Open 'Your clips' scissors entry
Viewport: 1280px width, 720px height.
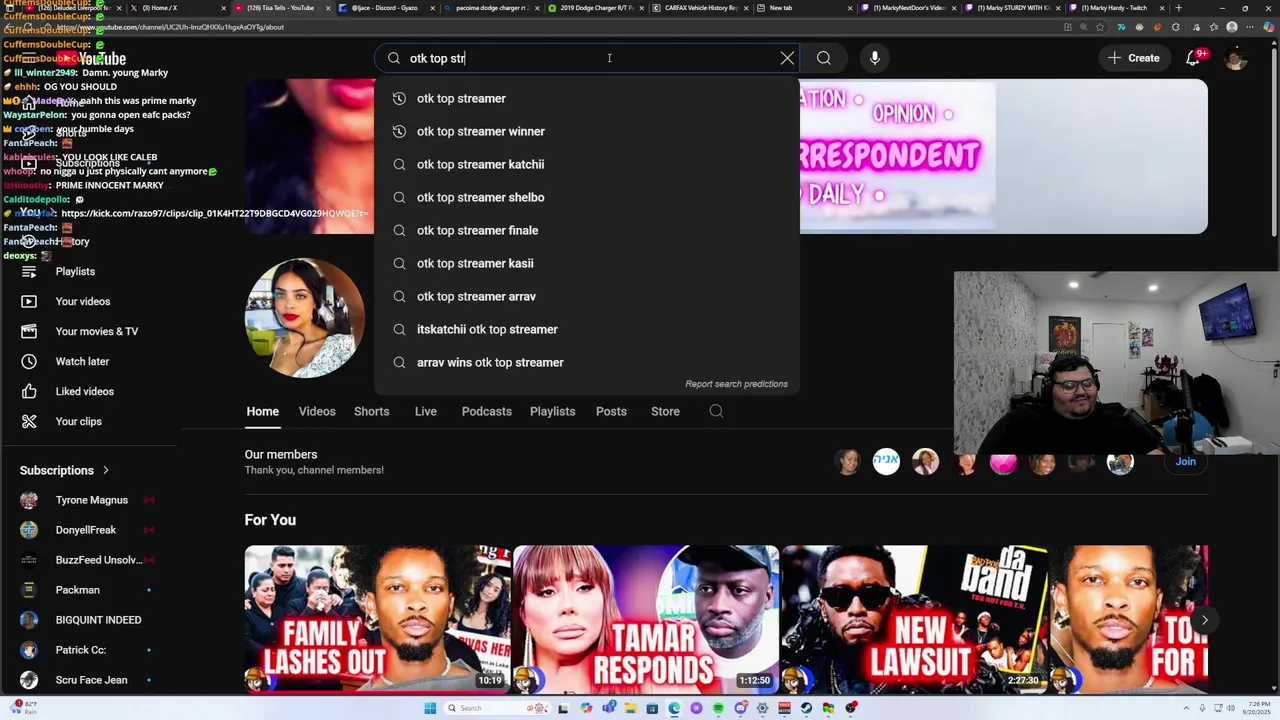[x=78, y=421]
